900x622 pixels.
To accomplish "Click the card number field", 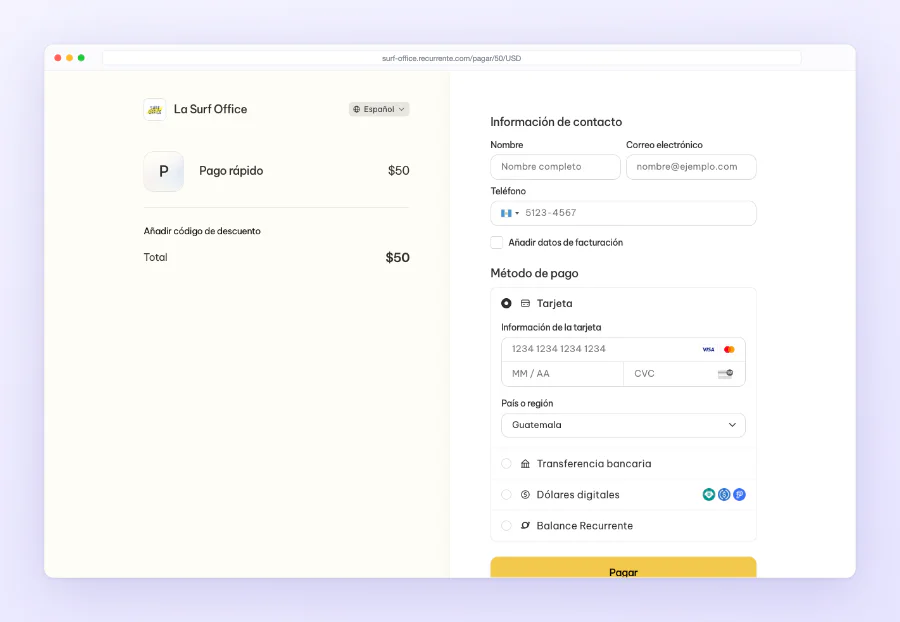I will [x=623, y=349].
